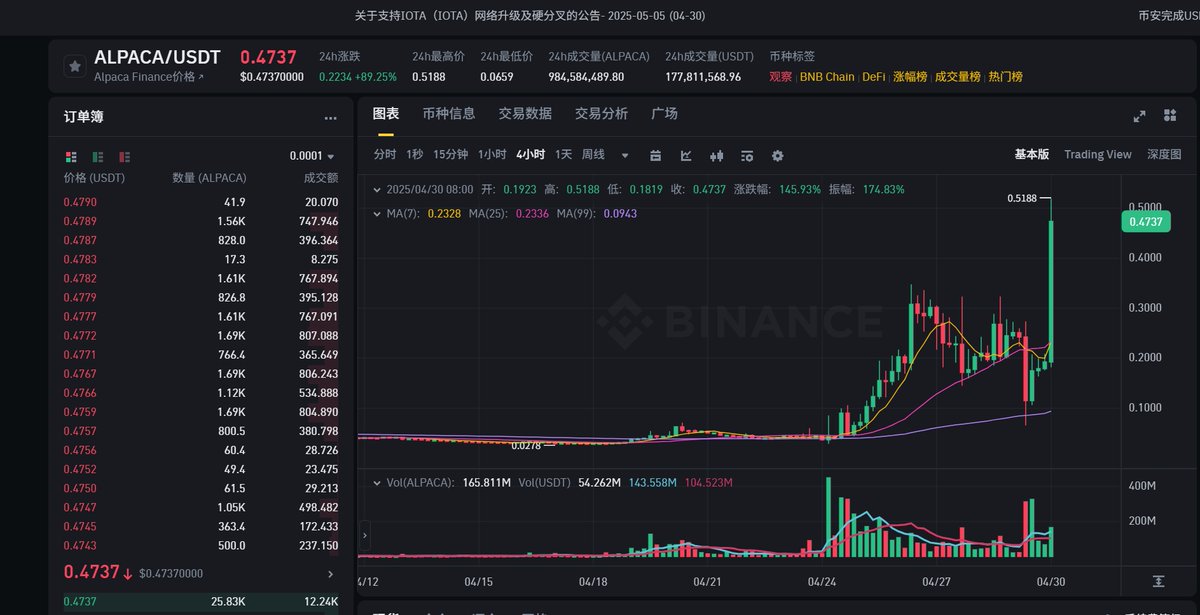
Task: Select the 1天 interval
Action: tap(564, 155)
